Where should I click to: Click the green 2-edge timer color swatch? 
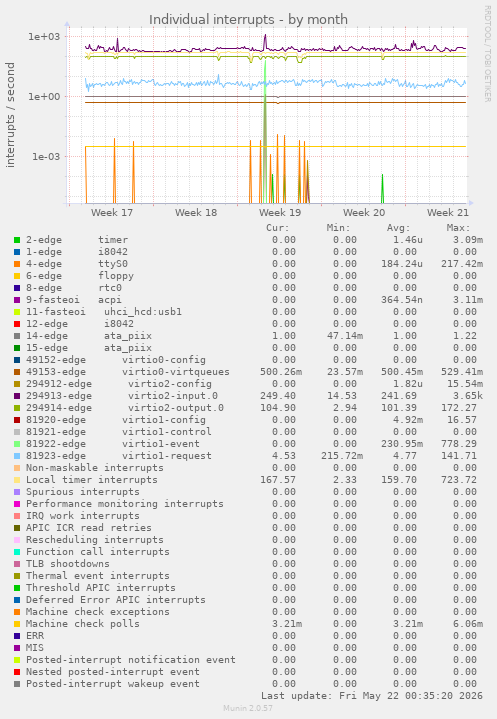17,240
